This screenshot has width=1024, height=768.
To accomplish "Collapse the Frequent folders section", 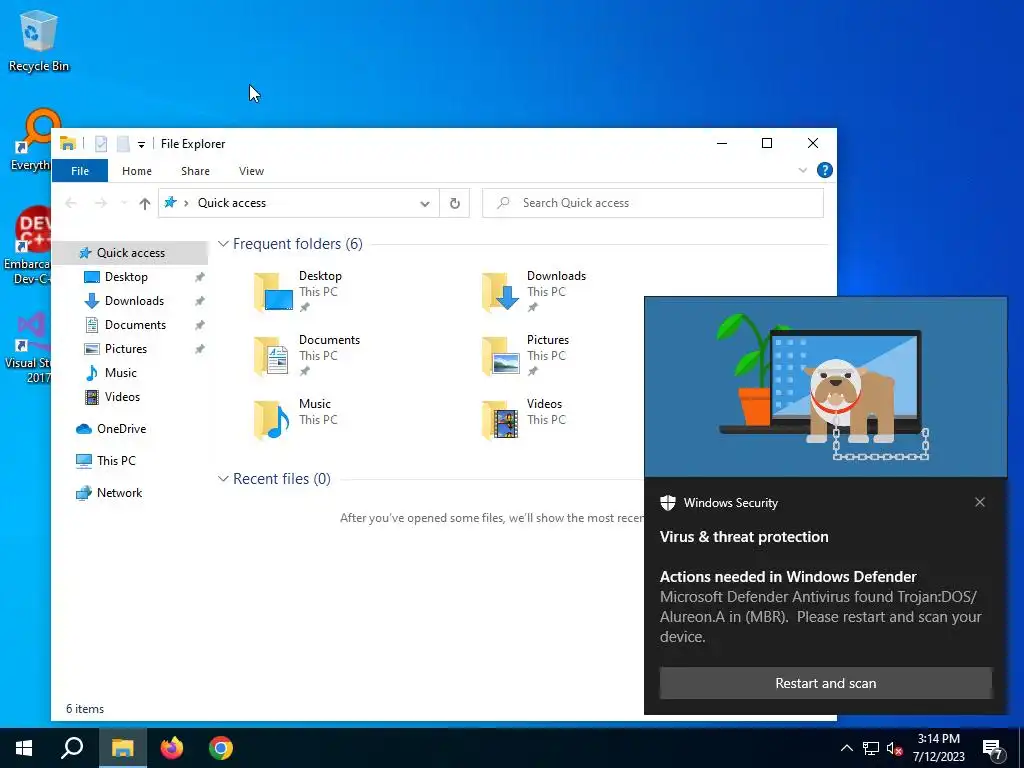I will (x=223, y=244).
